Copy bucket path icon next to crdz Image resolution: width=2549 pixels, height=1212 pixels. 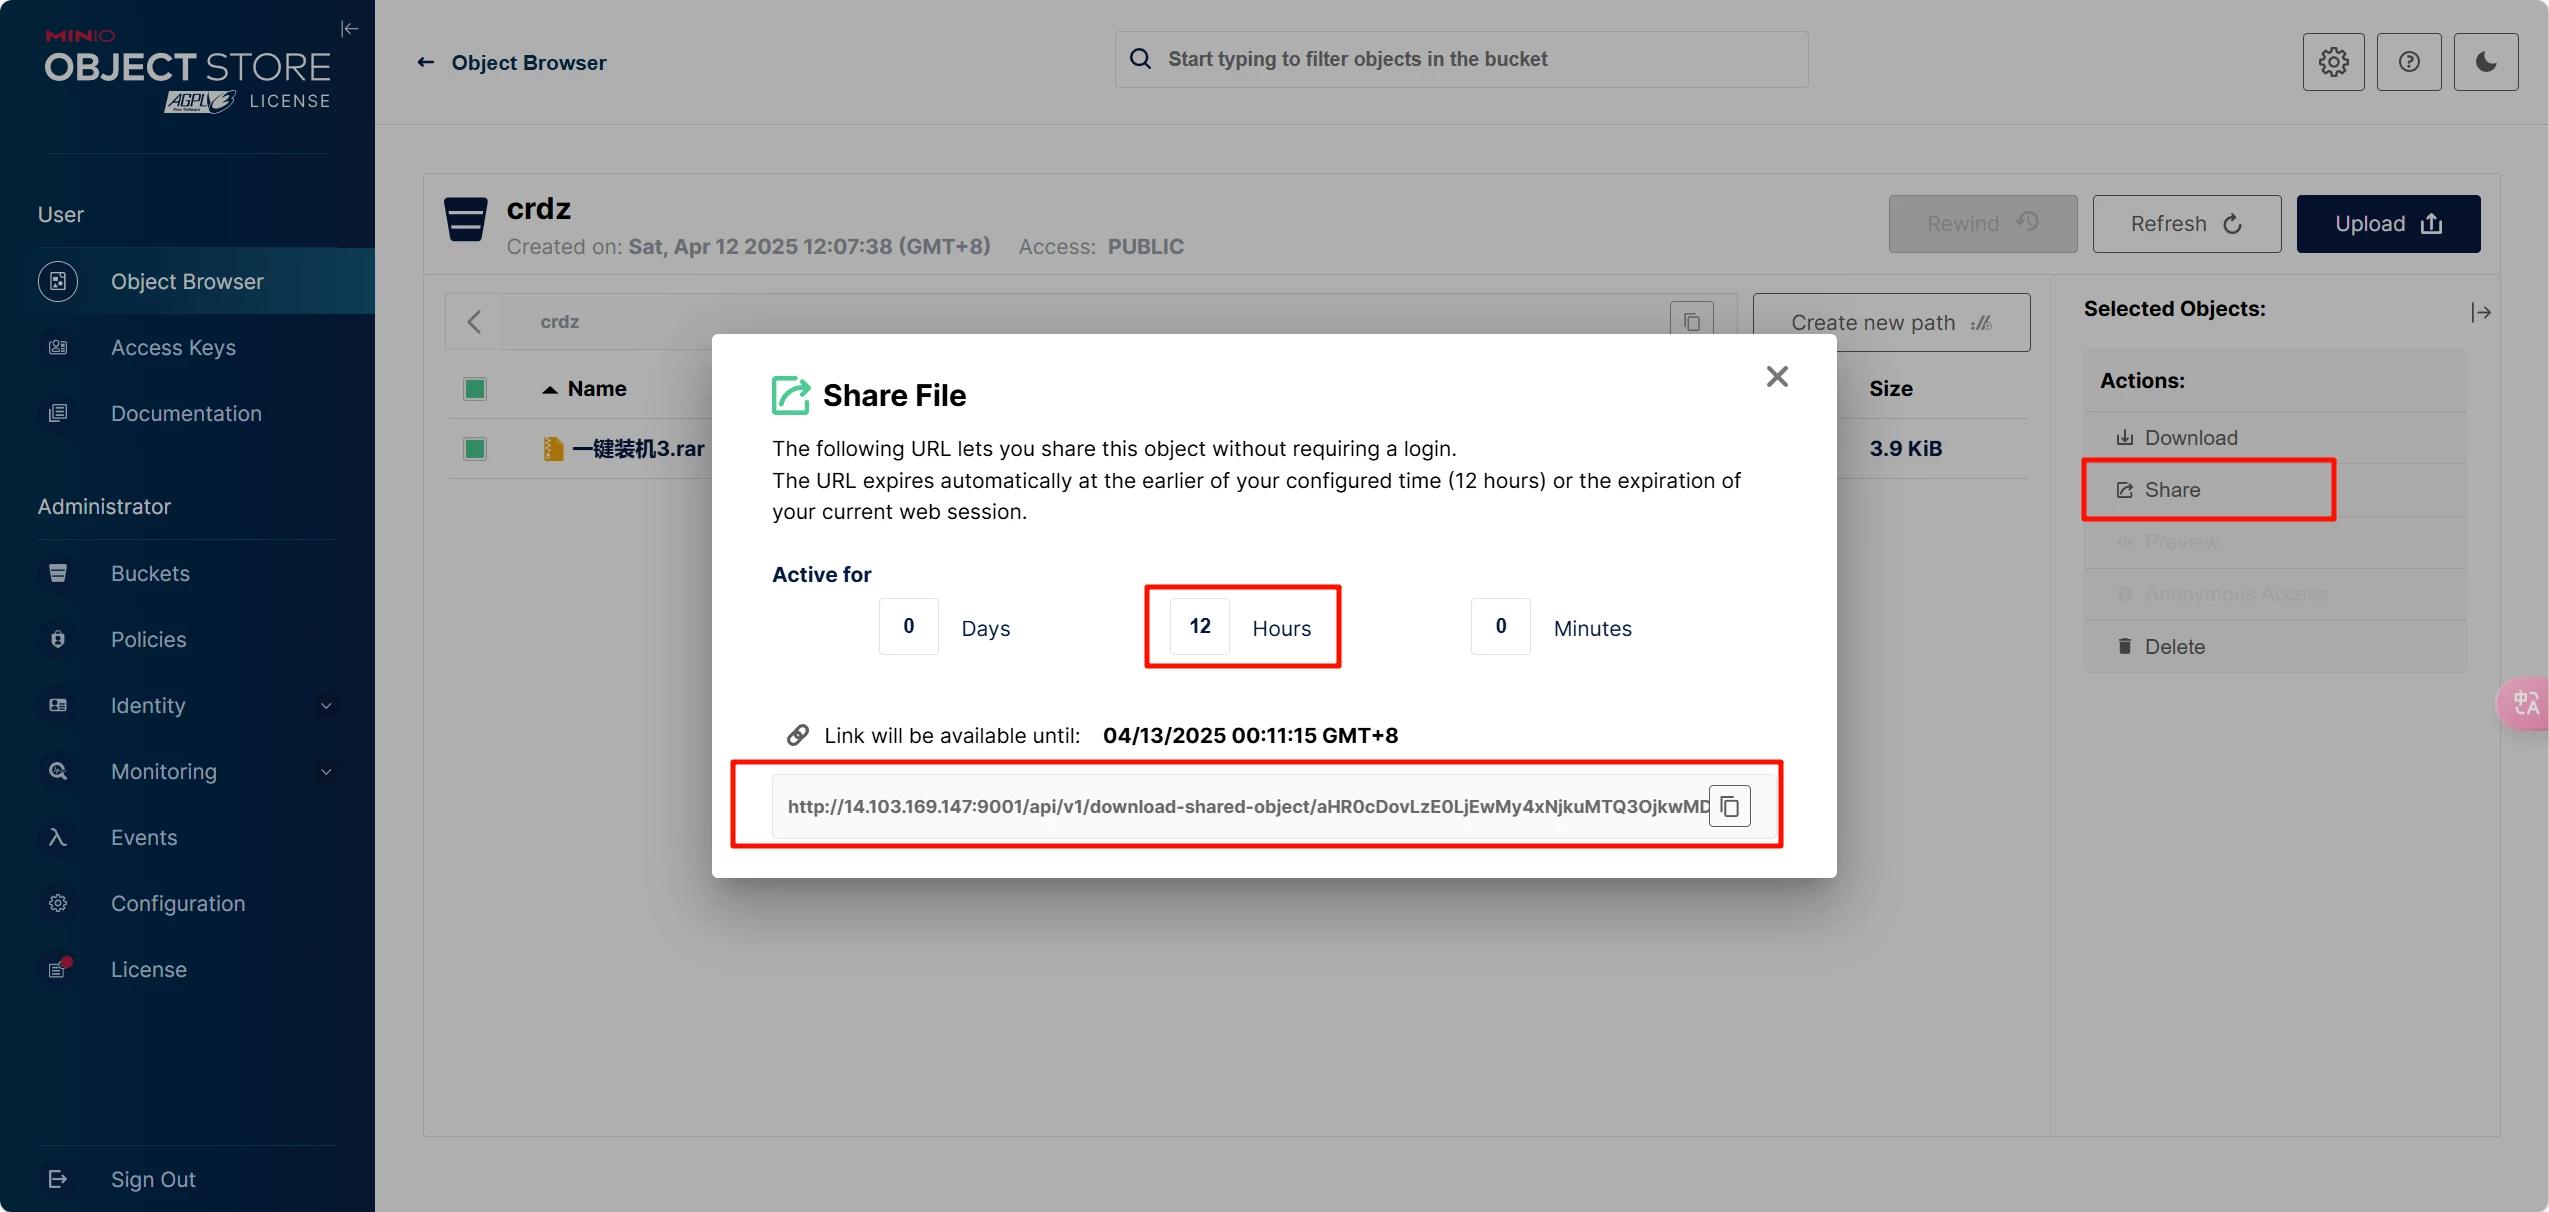tap(1691, 322)
